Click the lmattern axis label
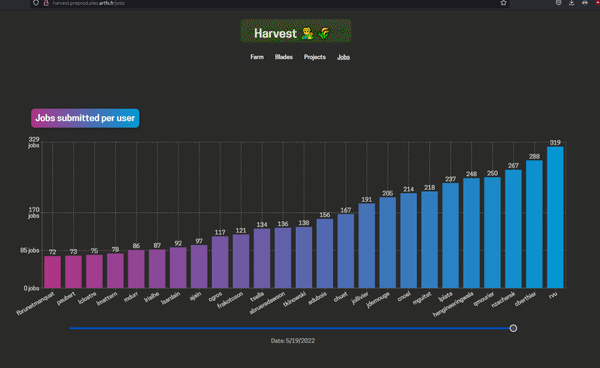Viewport: 600px width, 368px height. click(x=107, y=299)
